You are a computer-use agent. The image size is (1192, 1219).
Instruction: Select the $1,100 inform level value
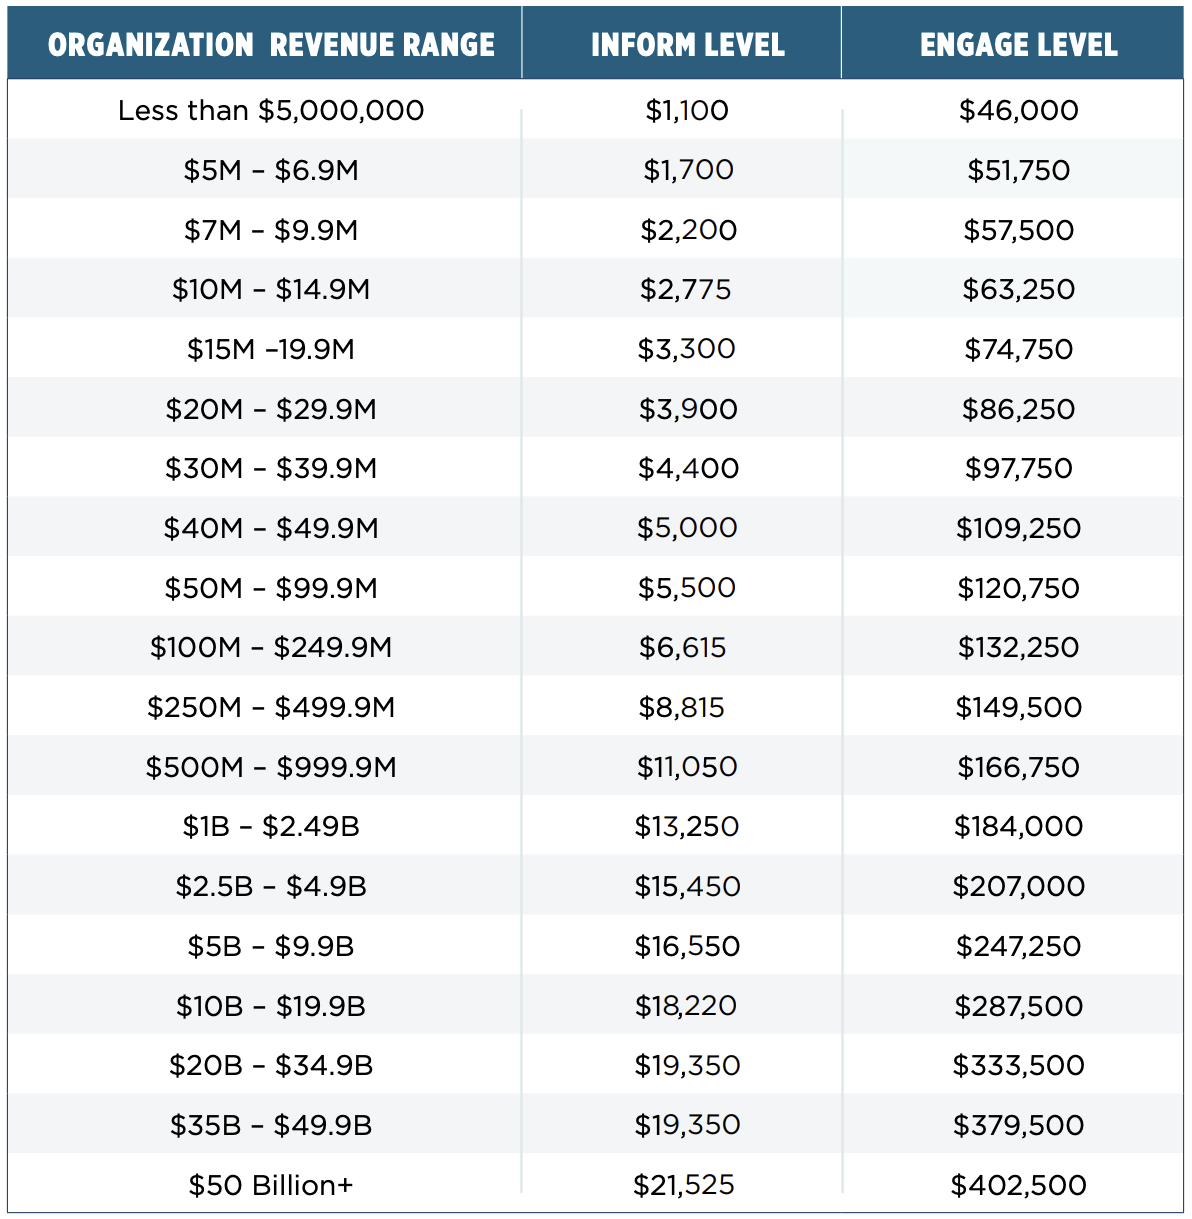coord(687,110)
